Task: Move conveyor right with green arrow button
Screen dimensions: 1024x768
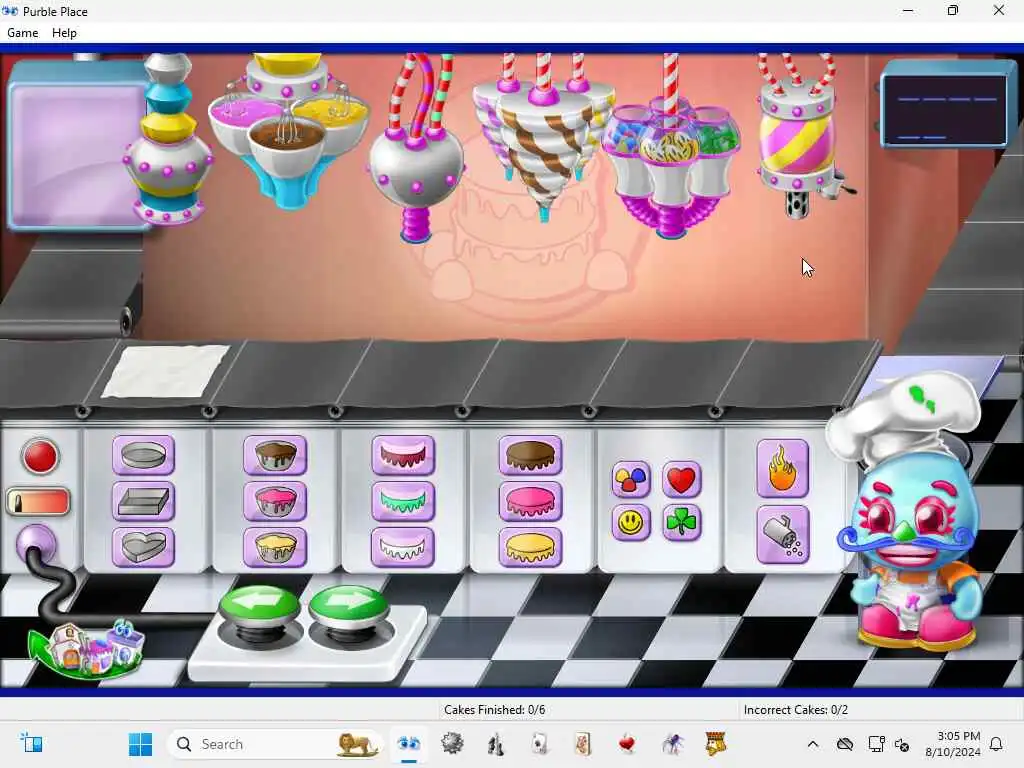Action: 349,605
